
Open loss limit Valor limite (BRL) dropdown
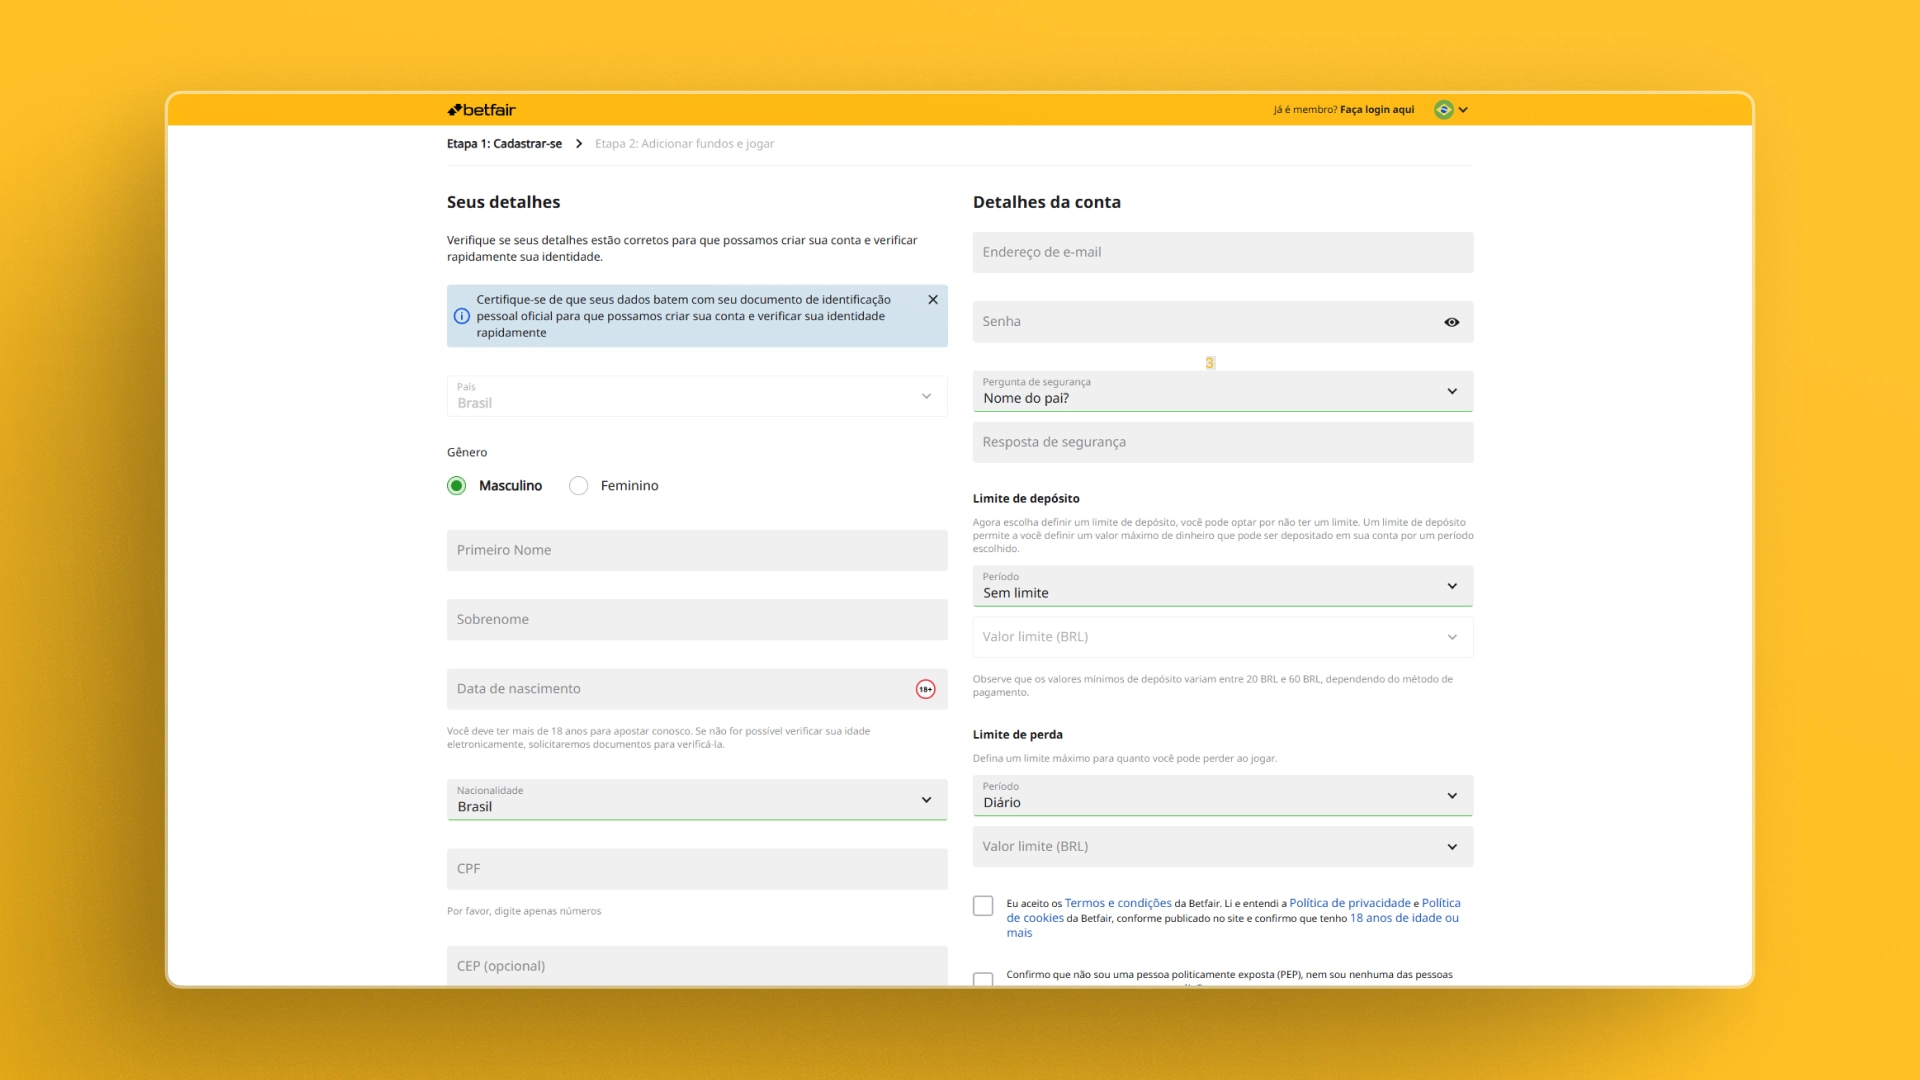click(1223, 847)
